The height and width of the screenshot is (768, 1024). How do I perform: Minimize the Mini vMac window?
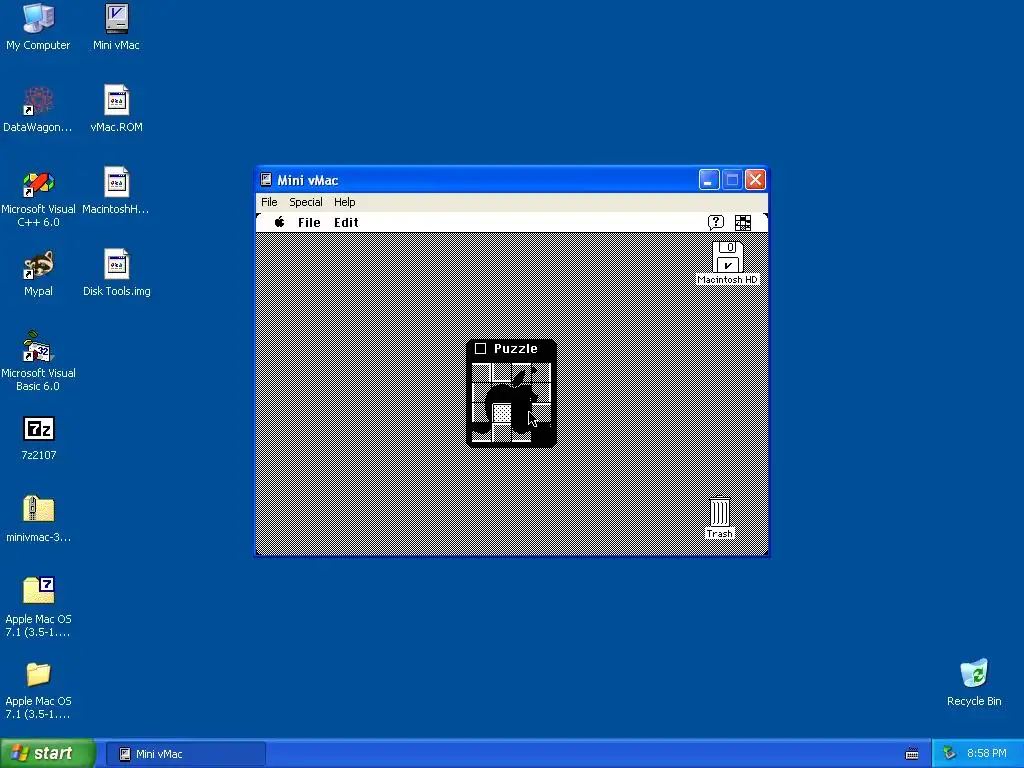709,180
